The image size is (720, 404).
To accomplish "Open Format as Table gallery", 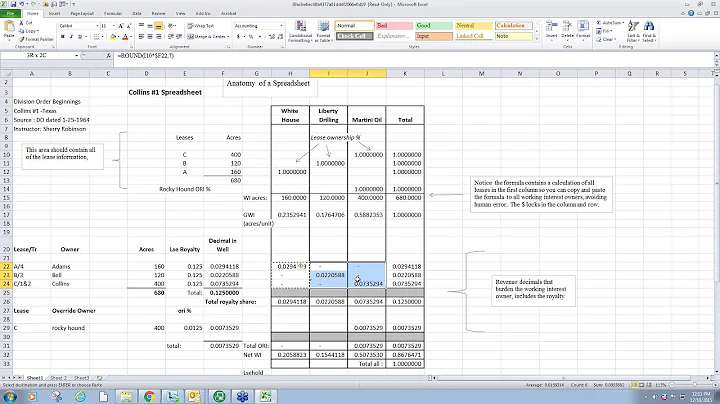I will click(323, 31).
